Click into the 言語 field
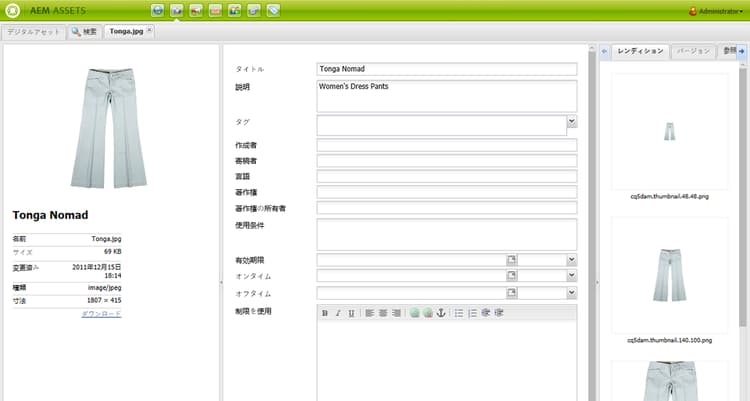Screen dimensions: 750x401 click(447, 176)
